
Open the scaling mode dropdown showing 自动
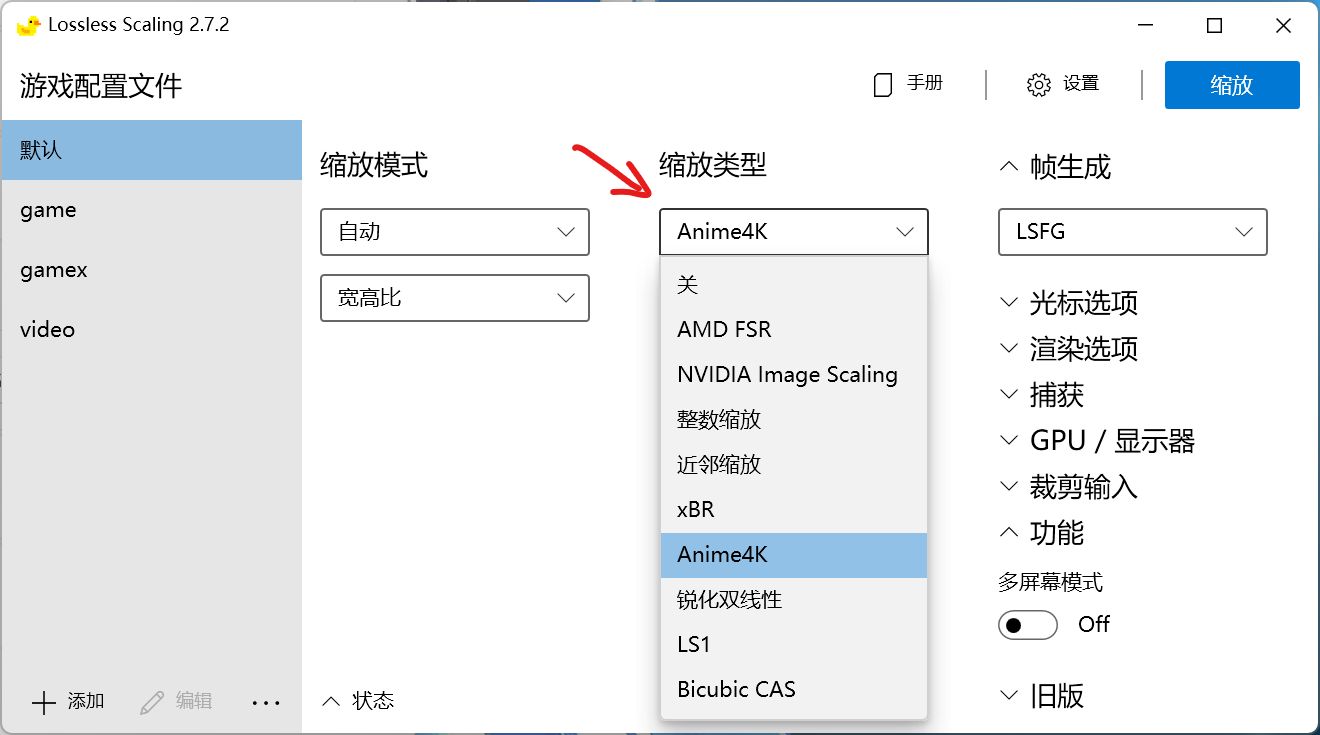tap(455, 232)
